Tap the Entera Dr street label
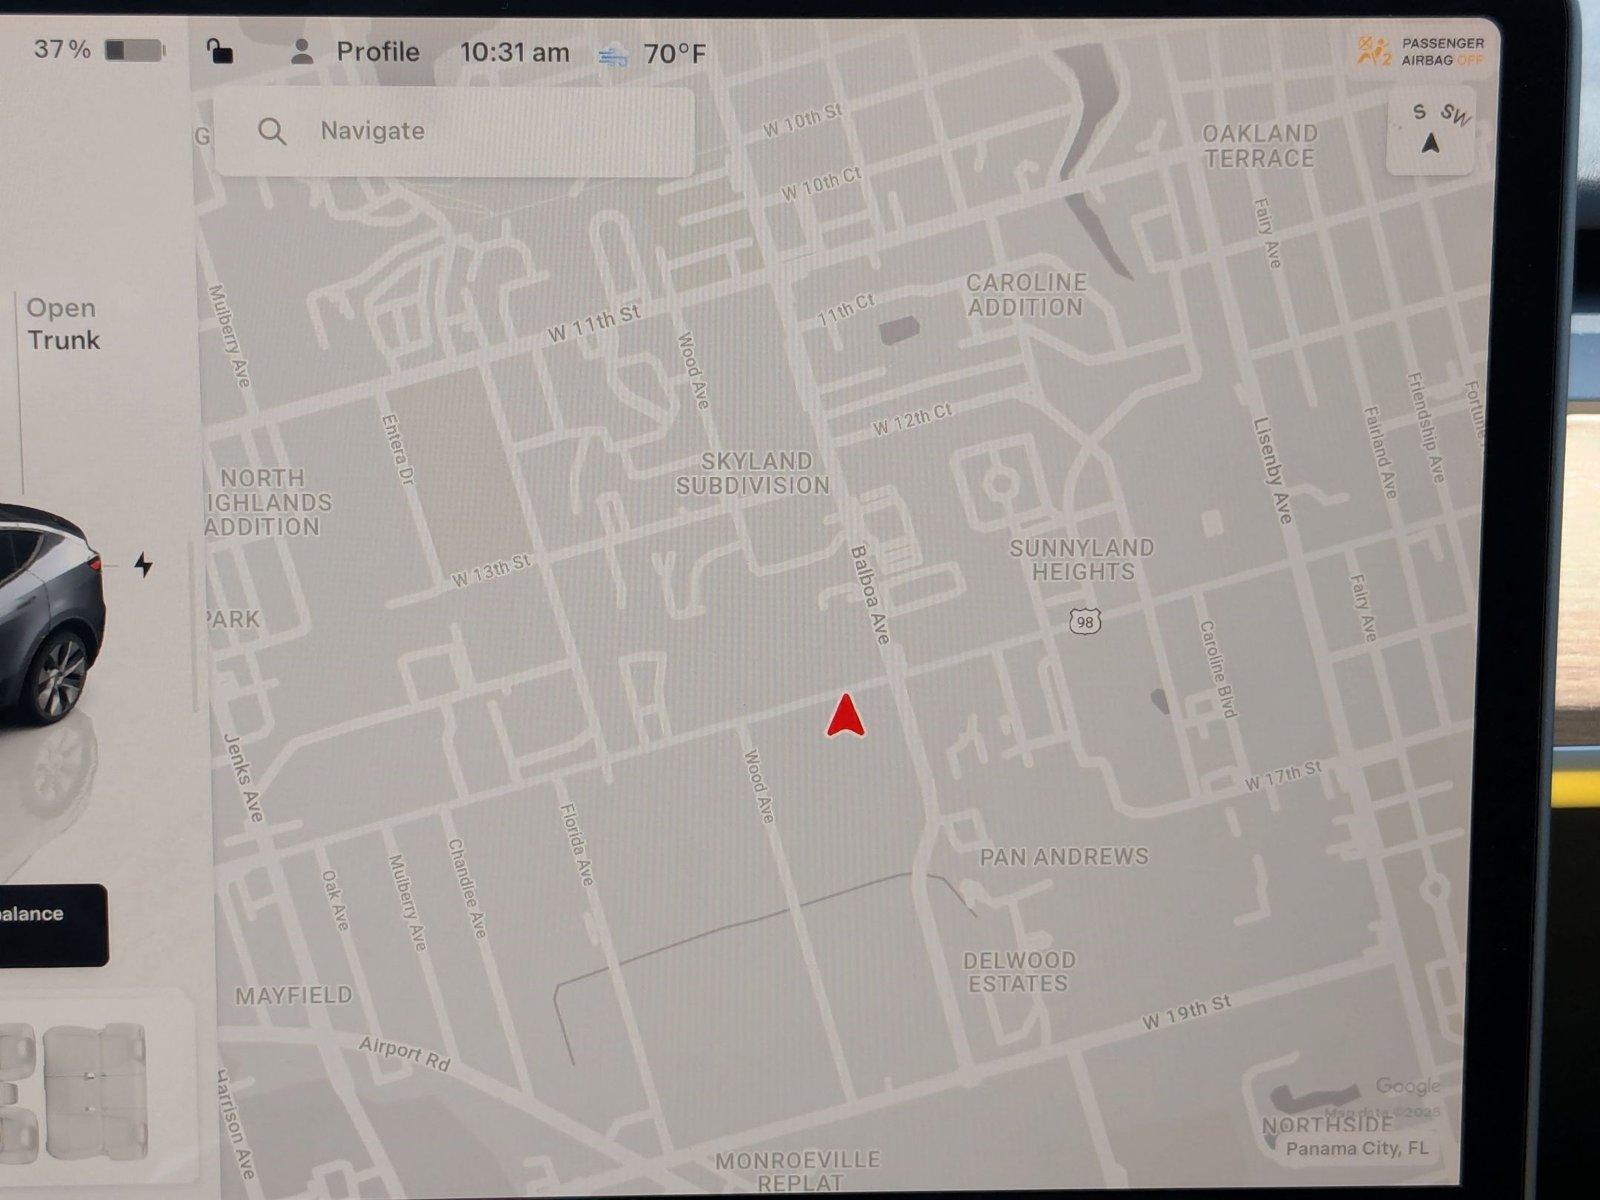This screenshot has height=1200, width=1600. coord(397,450)
